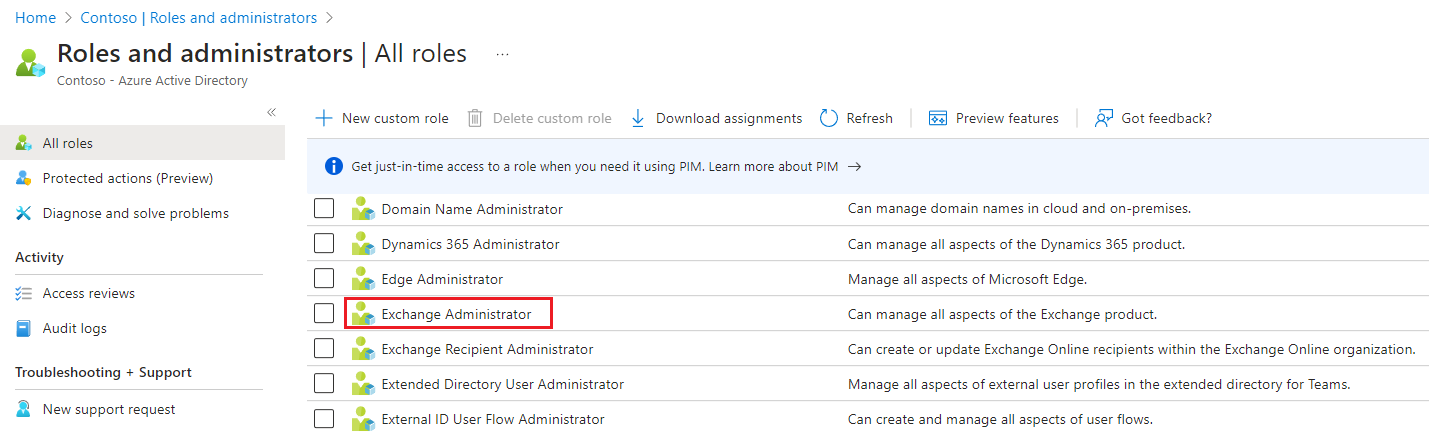
Task: Open the Domain Name Administrator role name
Action: pos(472,209)
